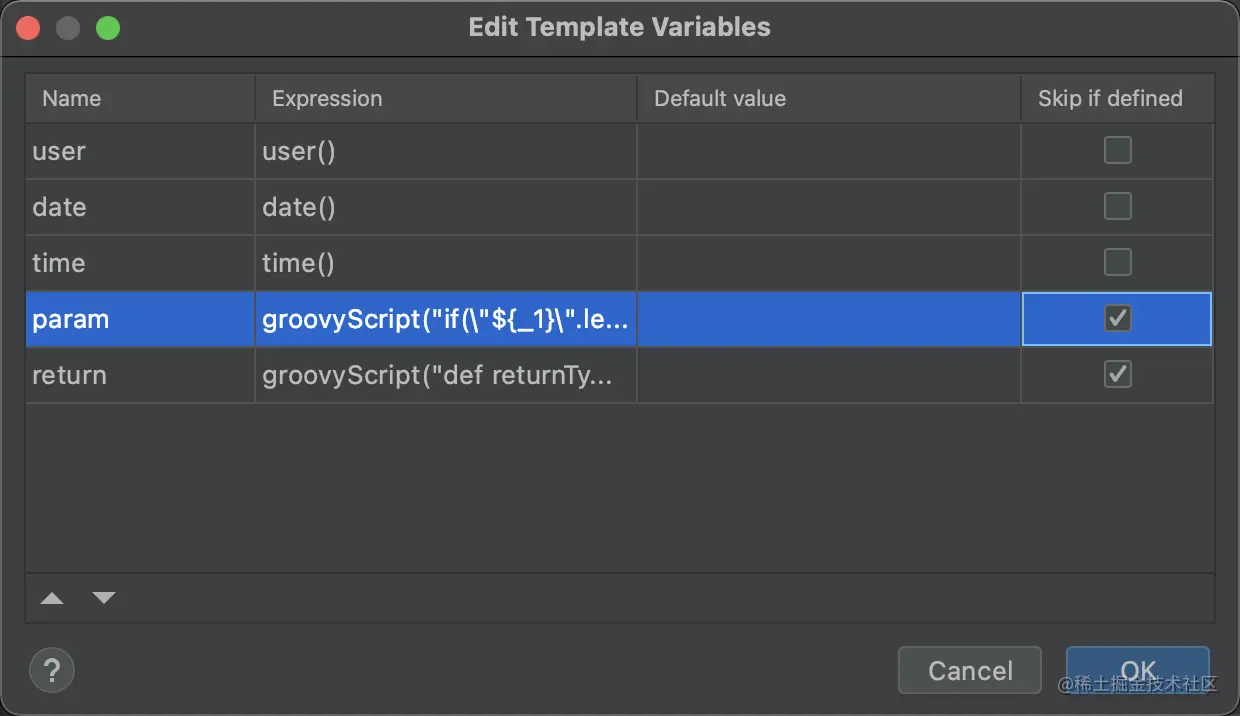The width and height of the screenshot is (1240, 716).
Task: Click the Expression column header
Action: [x=445, y=99]
